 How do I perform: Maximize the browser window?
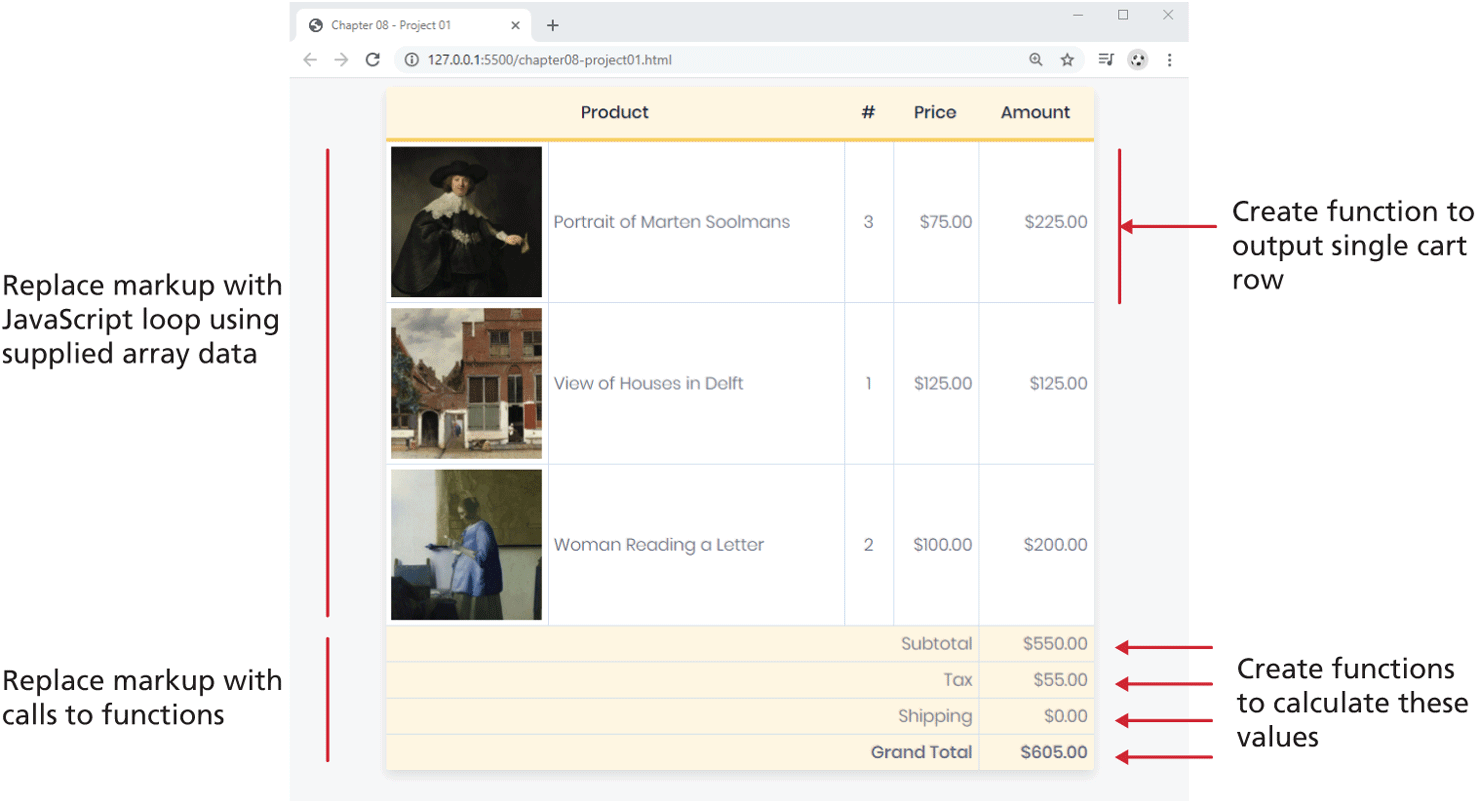point(1123,15)
